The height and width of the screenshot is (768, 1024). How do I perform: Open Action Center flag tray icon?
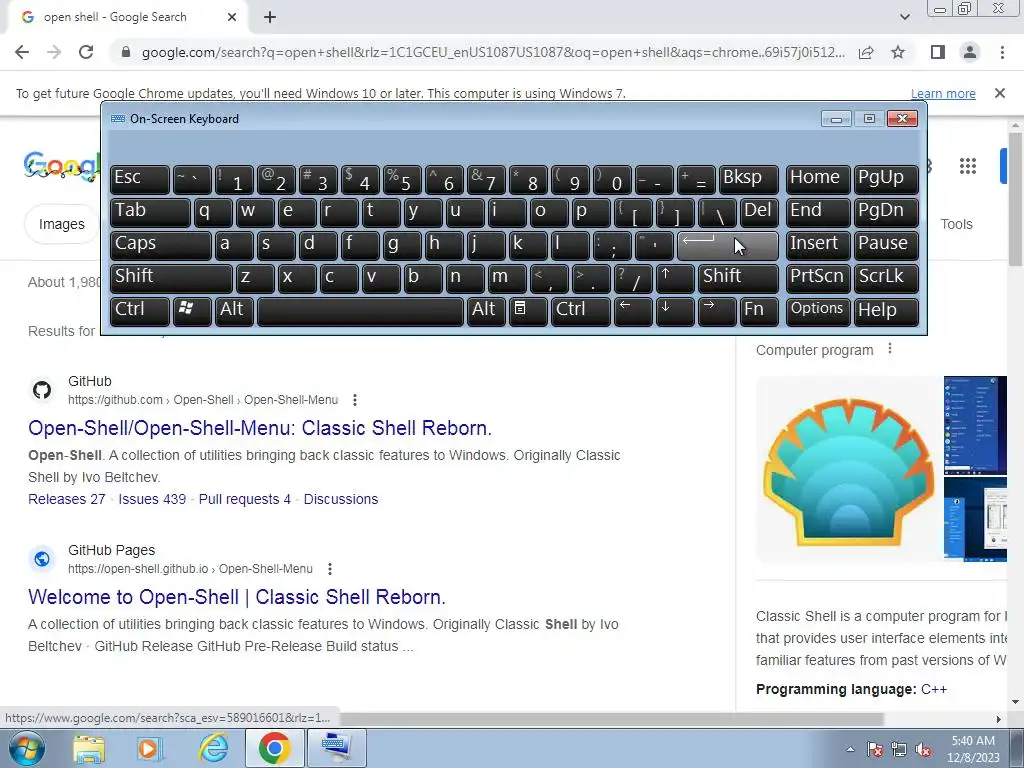(875, 749)
